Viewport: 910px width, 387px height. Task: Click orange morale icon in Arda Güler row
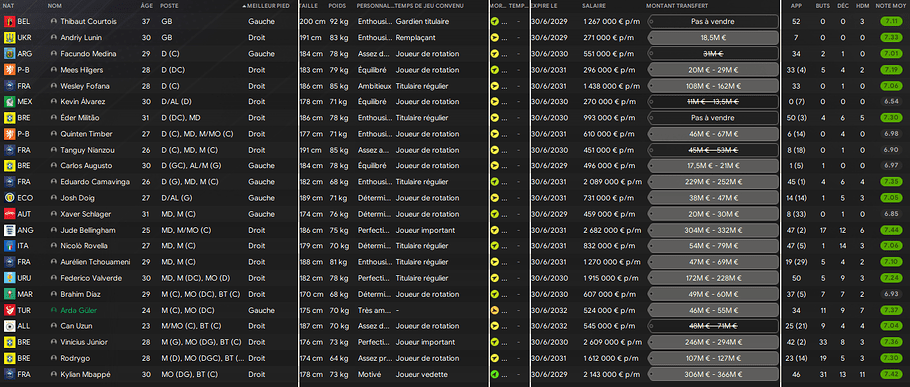tap(494, 310)
